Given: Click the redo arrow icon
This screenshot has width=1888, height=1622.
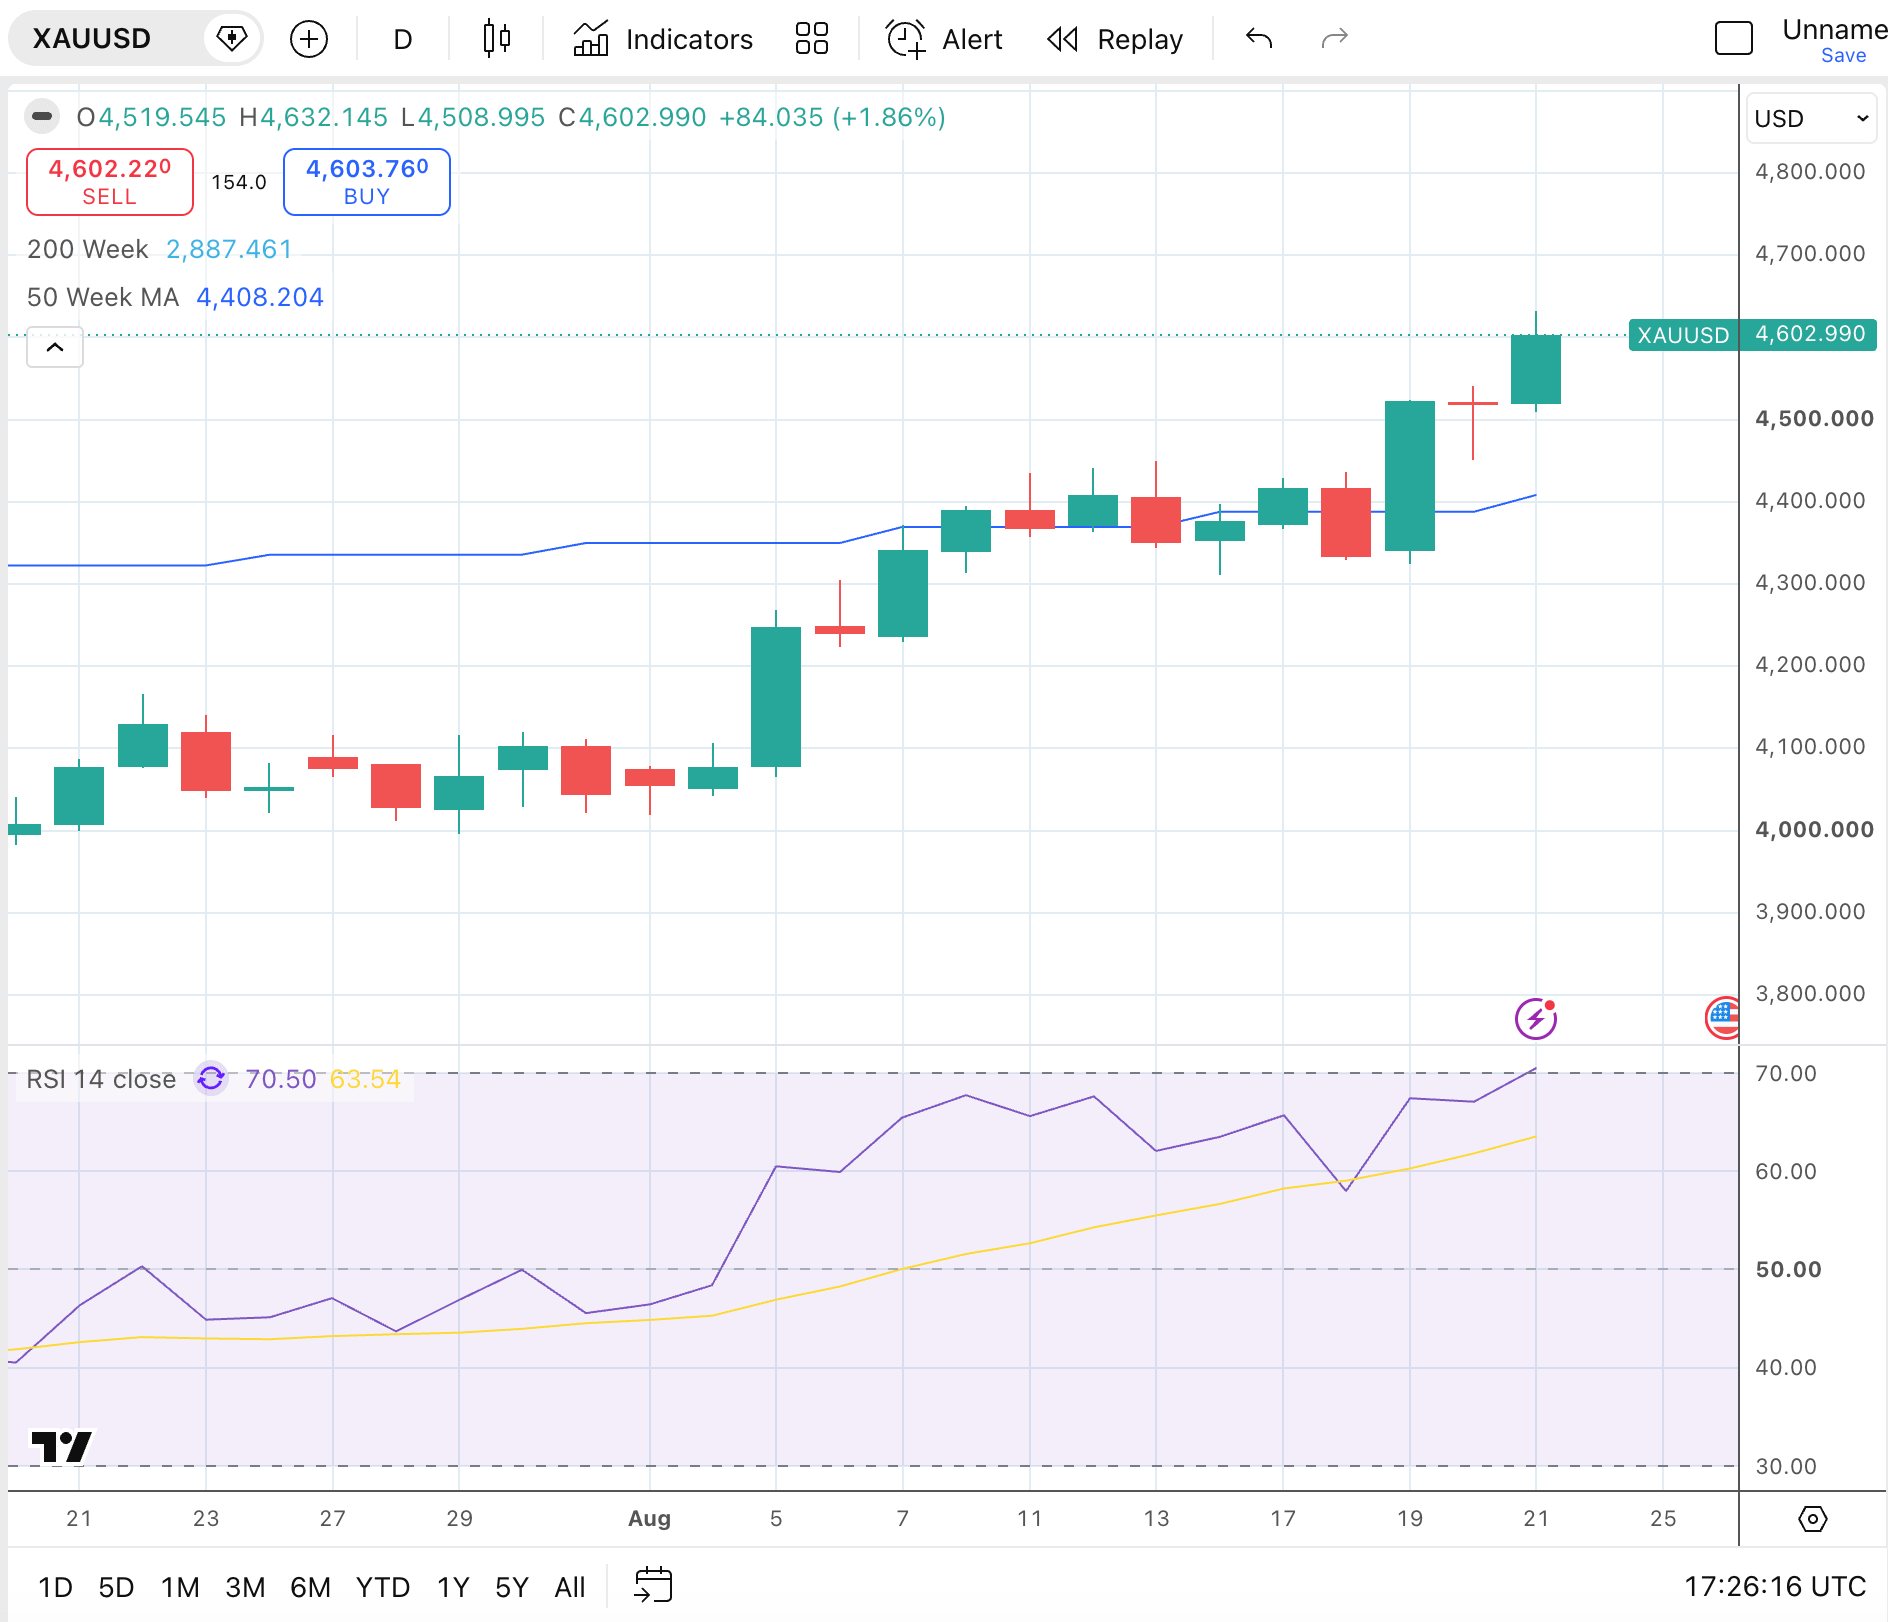Looking at the screenshot, I should point(1335,39).
